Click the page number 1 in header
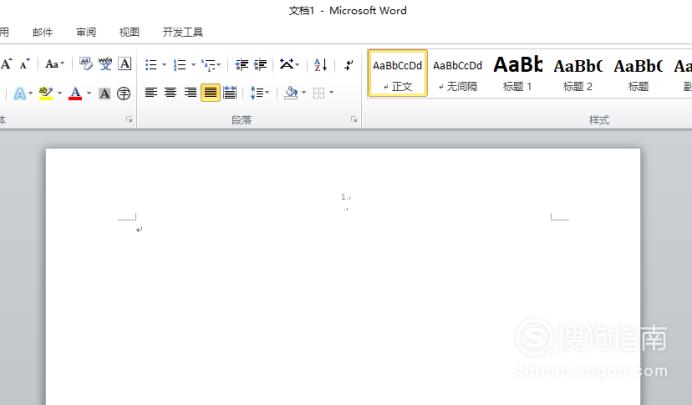This screenshot has width=692, height=405. point(343,197)
